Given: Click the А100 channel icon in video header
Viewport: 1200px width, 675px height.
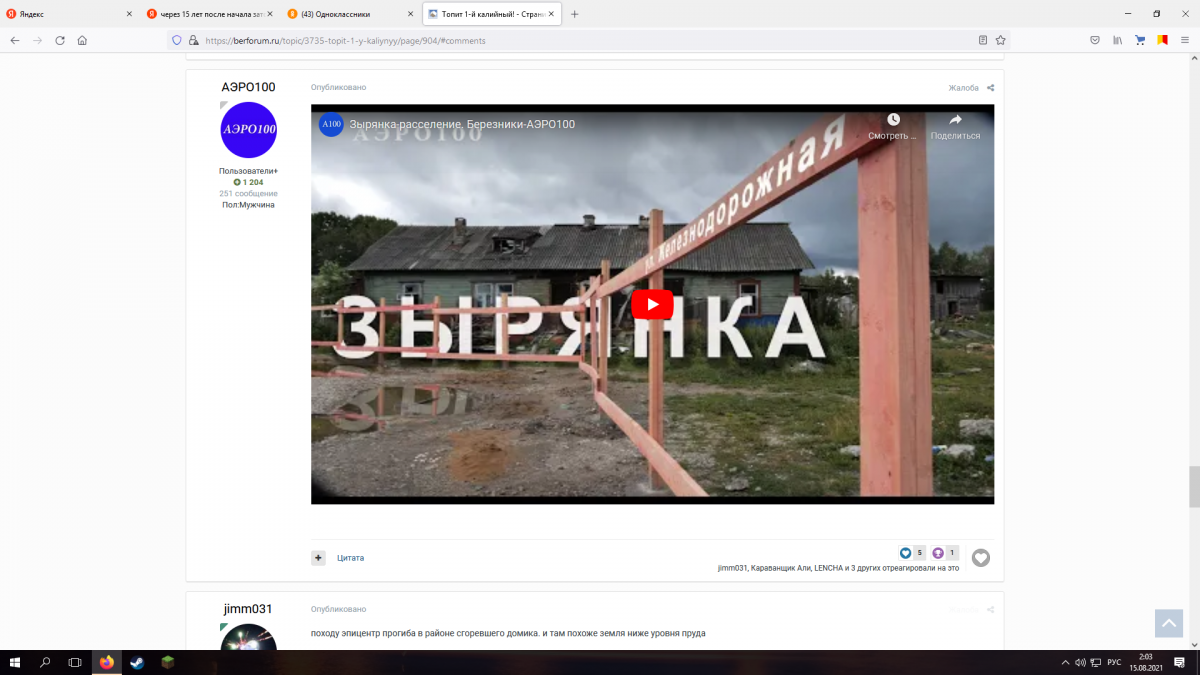Looking at the screenshot, I should [331, 124].
